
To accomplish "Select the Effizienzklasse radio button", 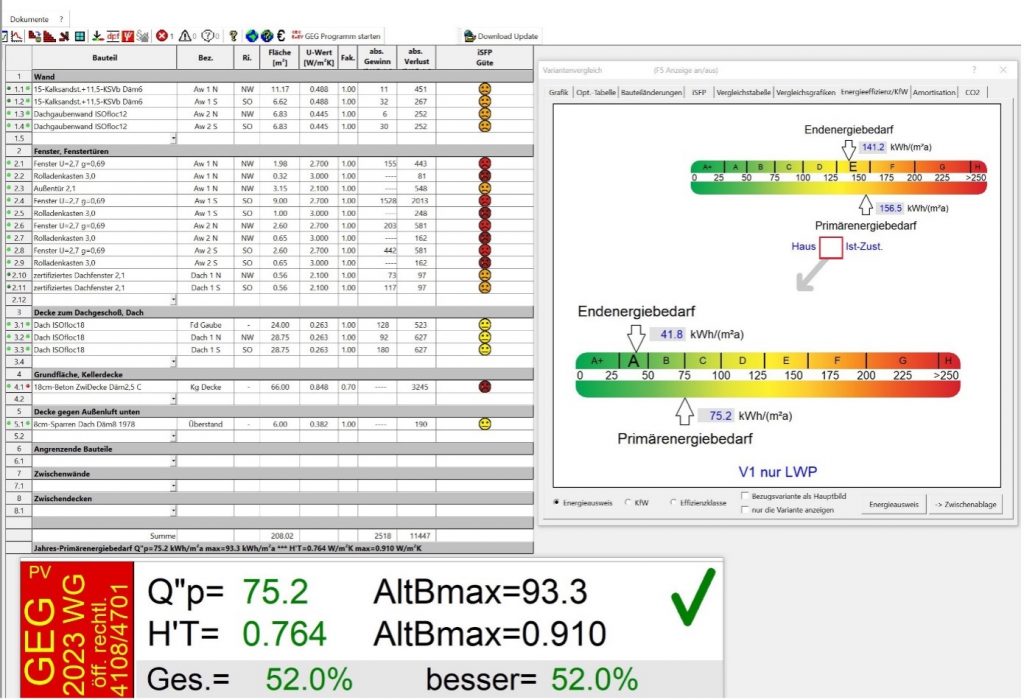I will point(675,503).
